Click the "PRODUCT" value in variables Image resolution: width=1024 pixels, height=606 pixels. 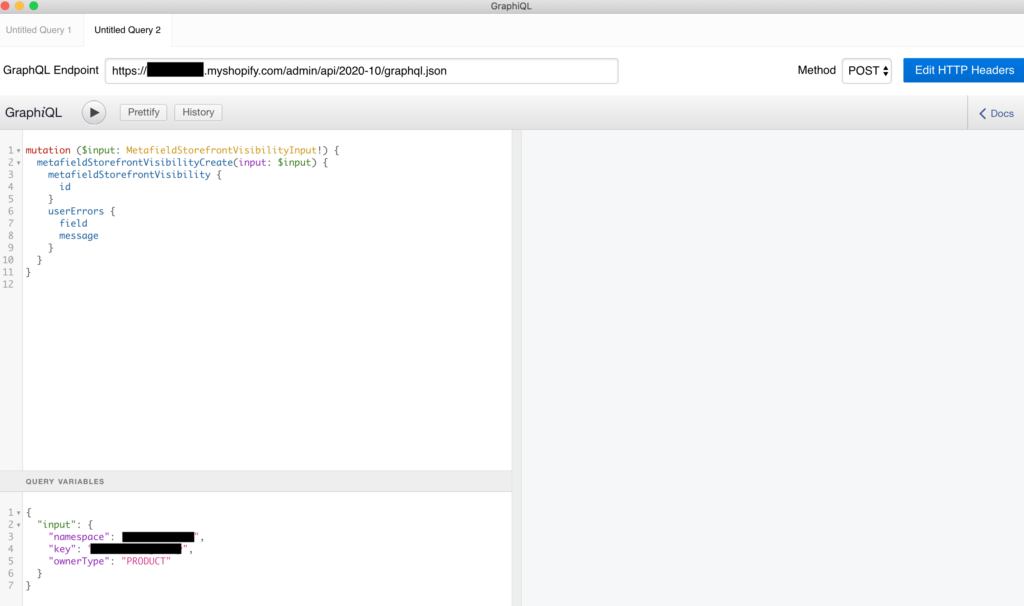(x=146, y=561)
